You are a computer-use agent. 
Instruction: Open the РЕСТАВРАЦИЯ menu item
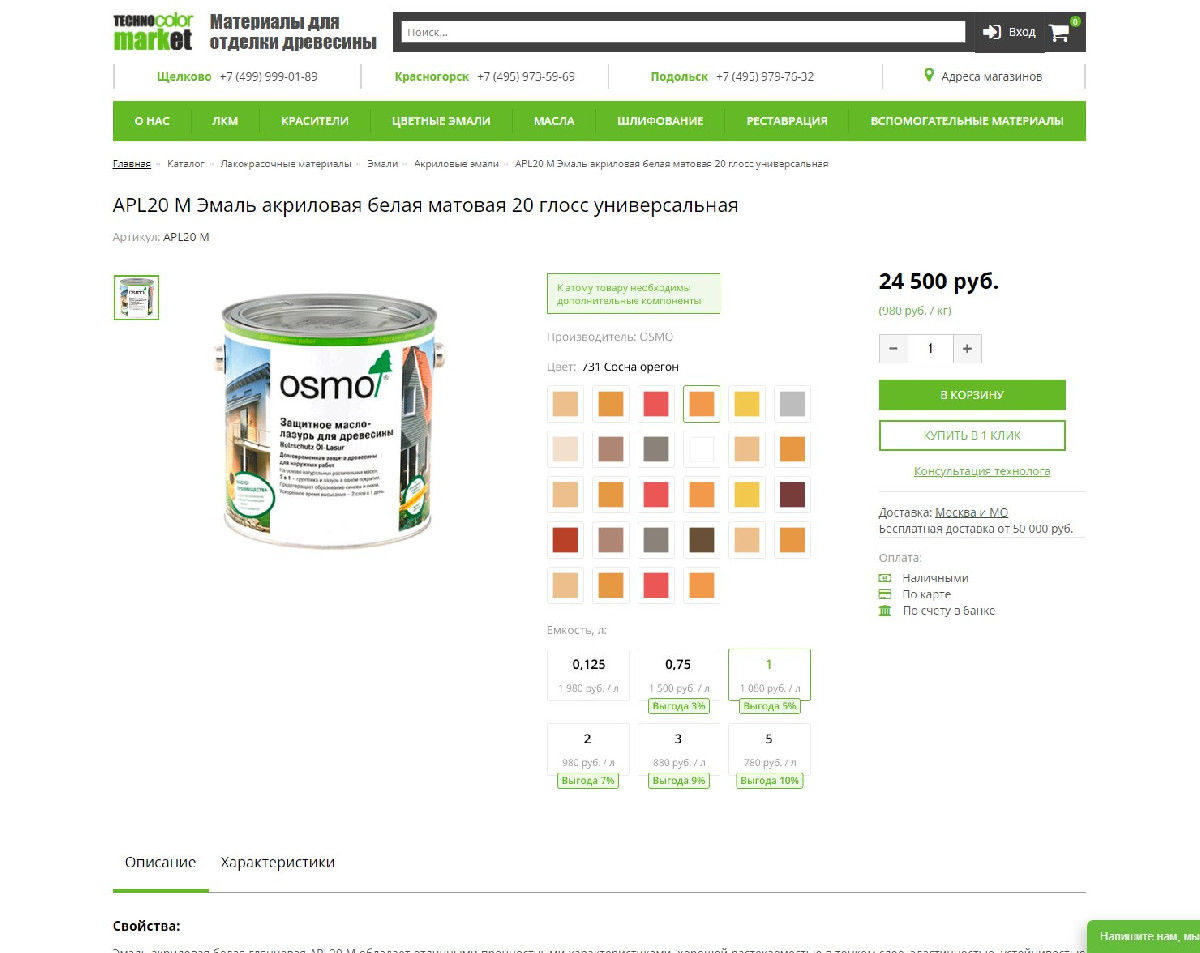[x=787, y=121]
